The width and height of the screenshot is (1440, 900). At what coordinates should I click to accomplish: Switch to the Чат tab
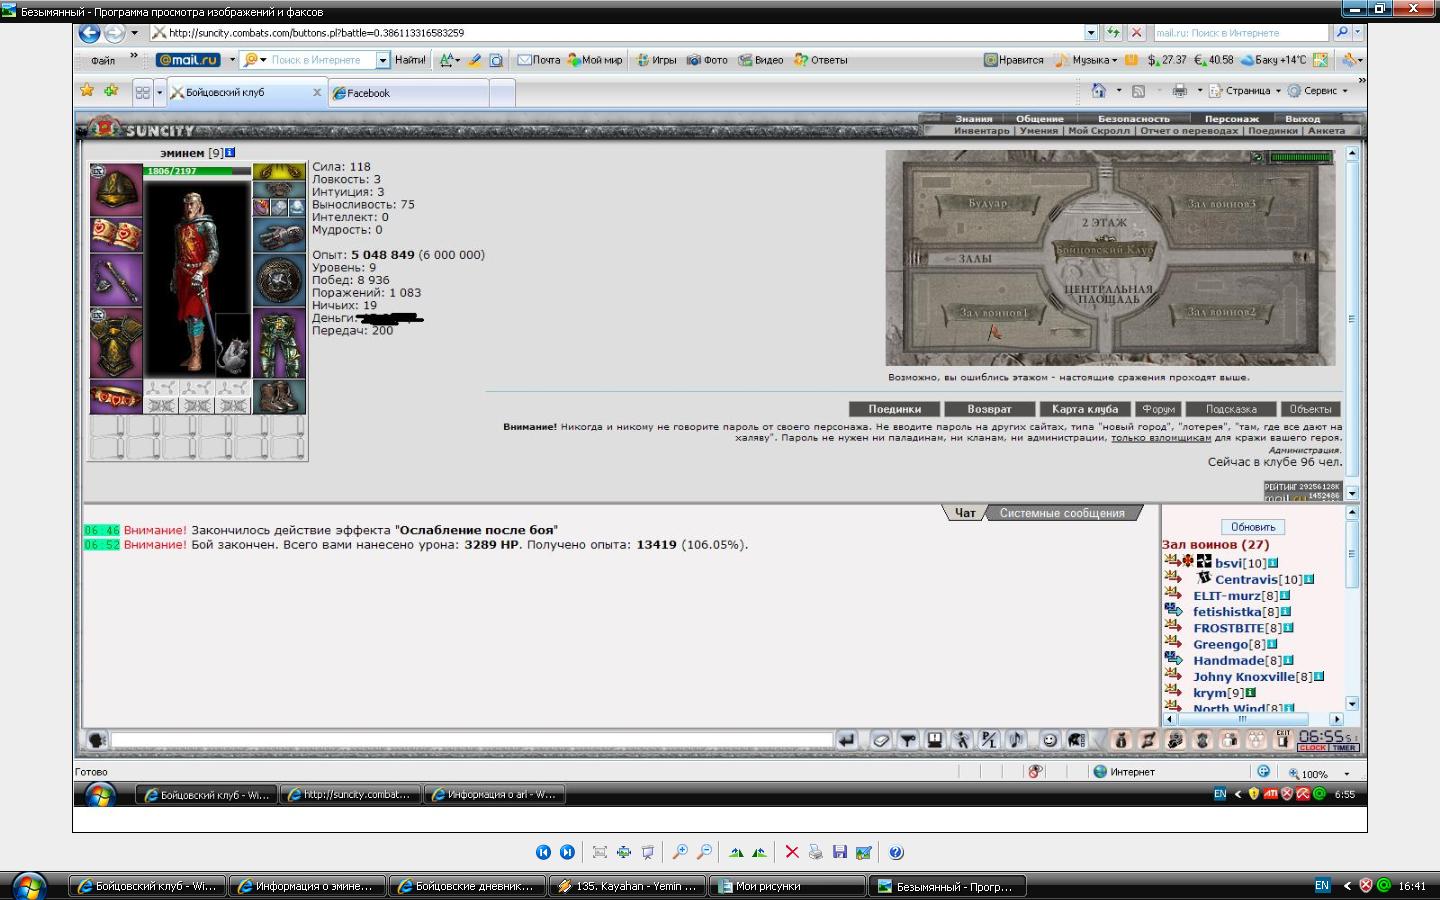[x=965, y=513]
